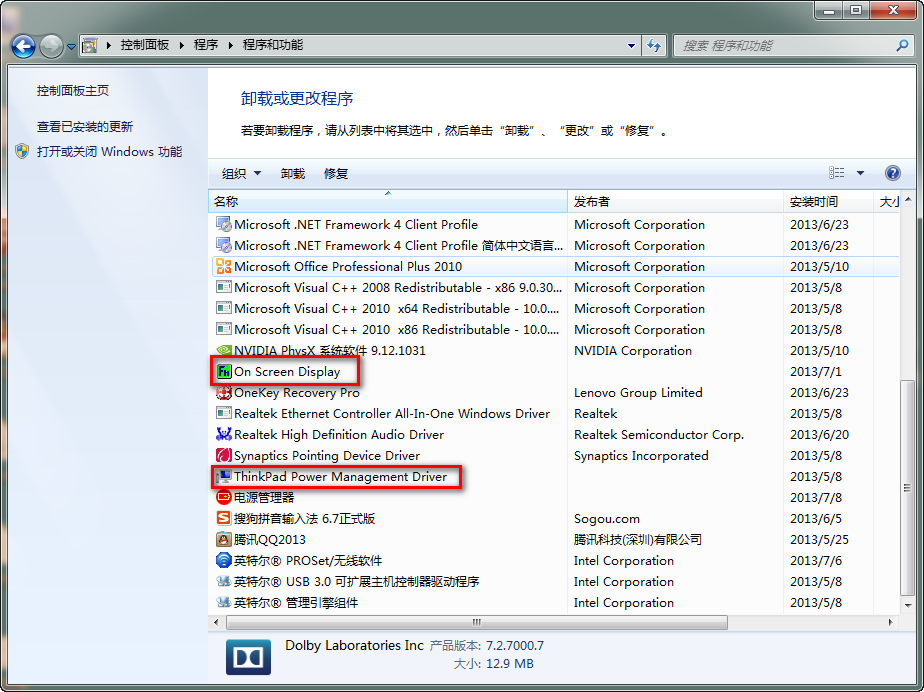Click the '腾讯科技(深圳)有限公司' publisher cell

point(638,539)
